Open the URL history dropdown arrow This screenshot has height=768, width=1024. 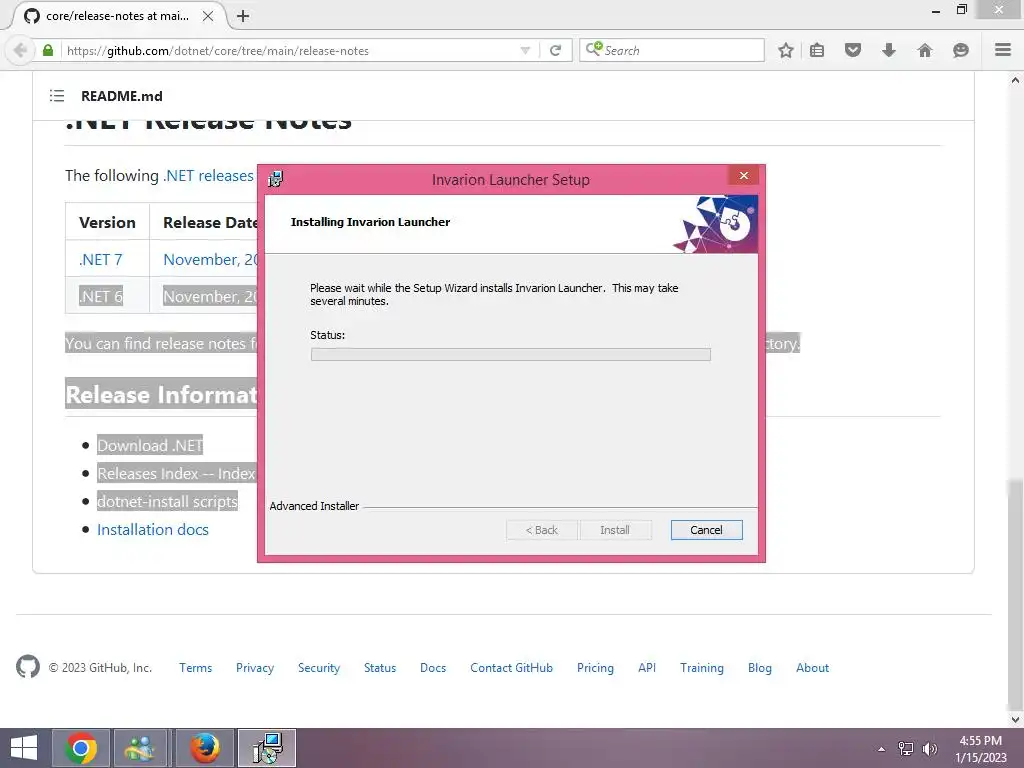click(525, 50)
